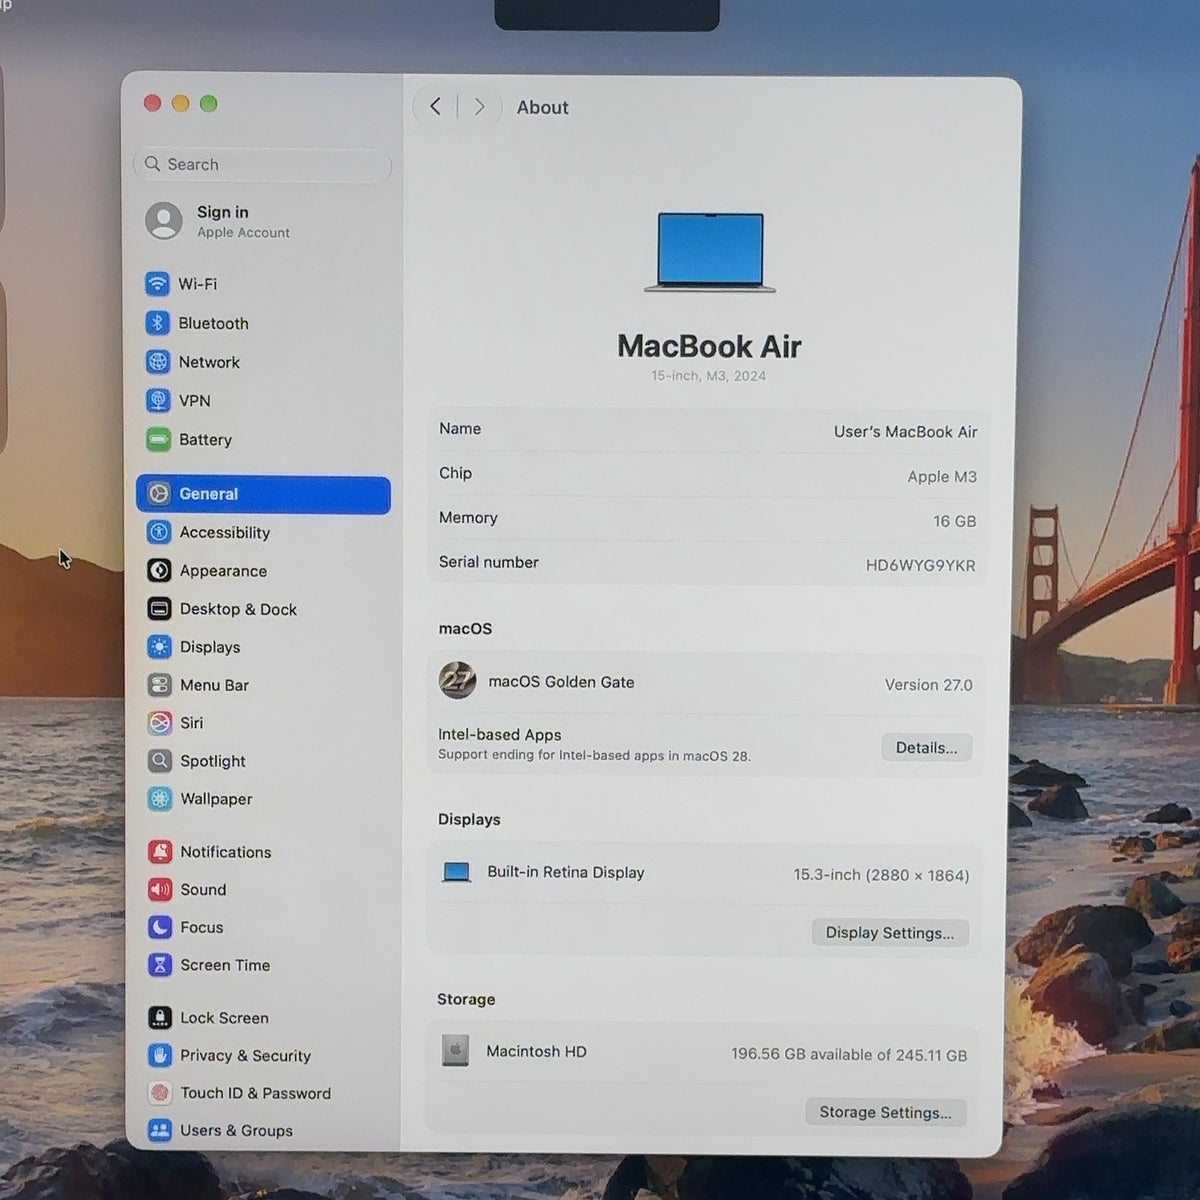Select the Appearance icon

click(x=159, y=571)
